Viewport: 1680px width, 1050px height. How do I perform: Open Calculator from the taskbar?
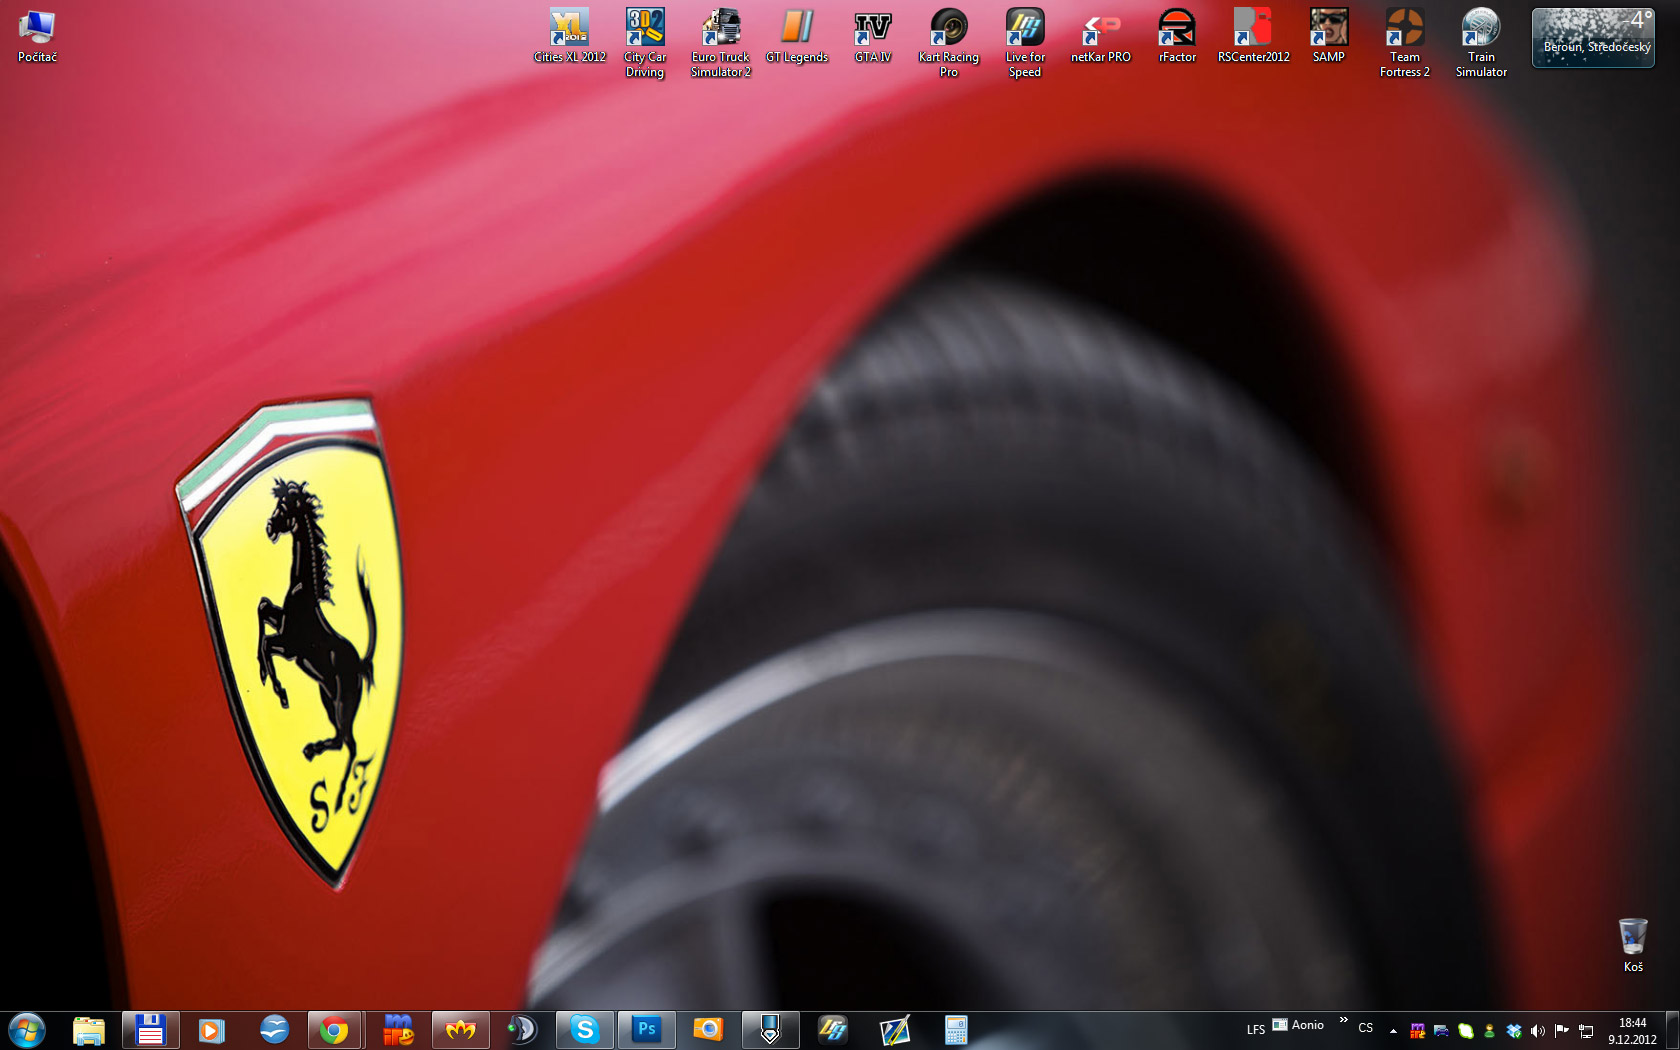(956, 1030)
